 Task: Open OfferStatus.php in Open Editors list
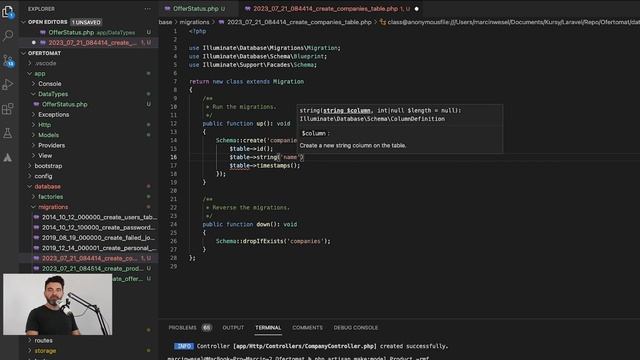89,32
